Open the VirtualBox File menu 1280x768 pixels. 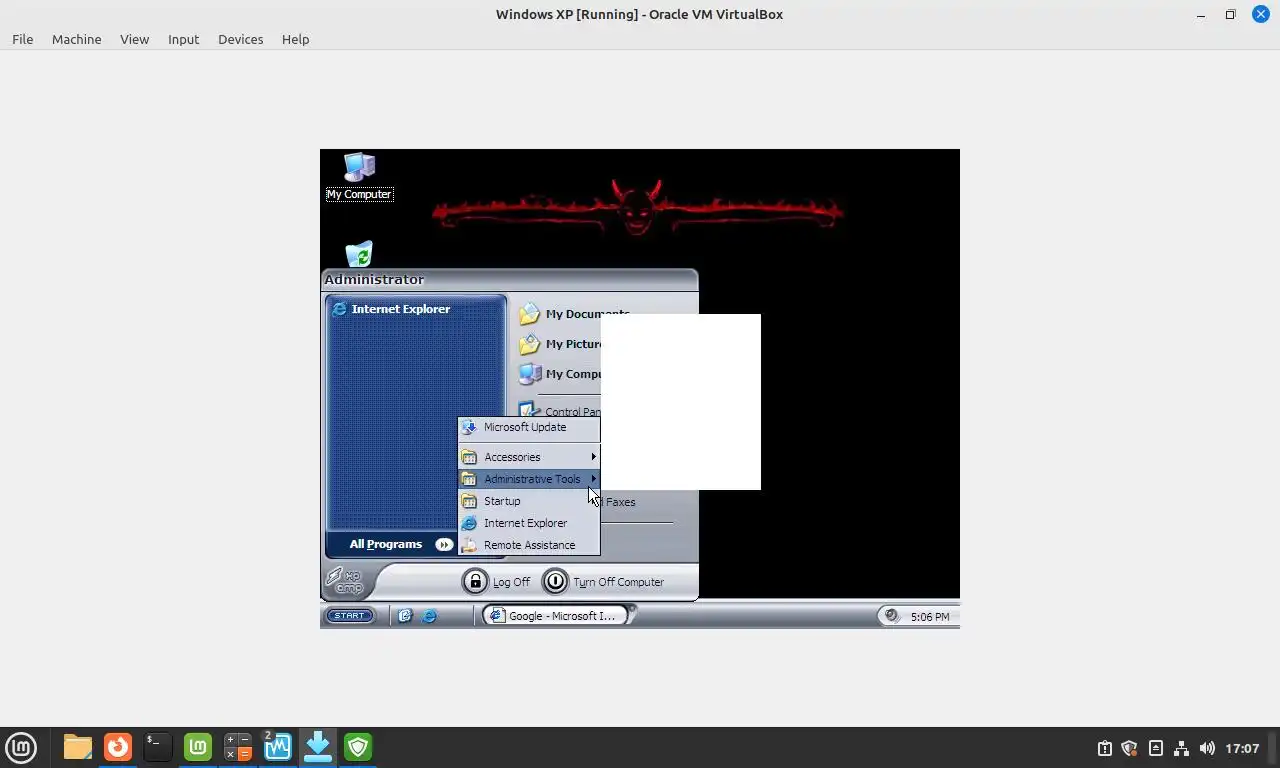(x=22, y=39)
